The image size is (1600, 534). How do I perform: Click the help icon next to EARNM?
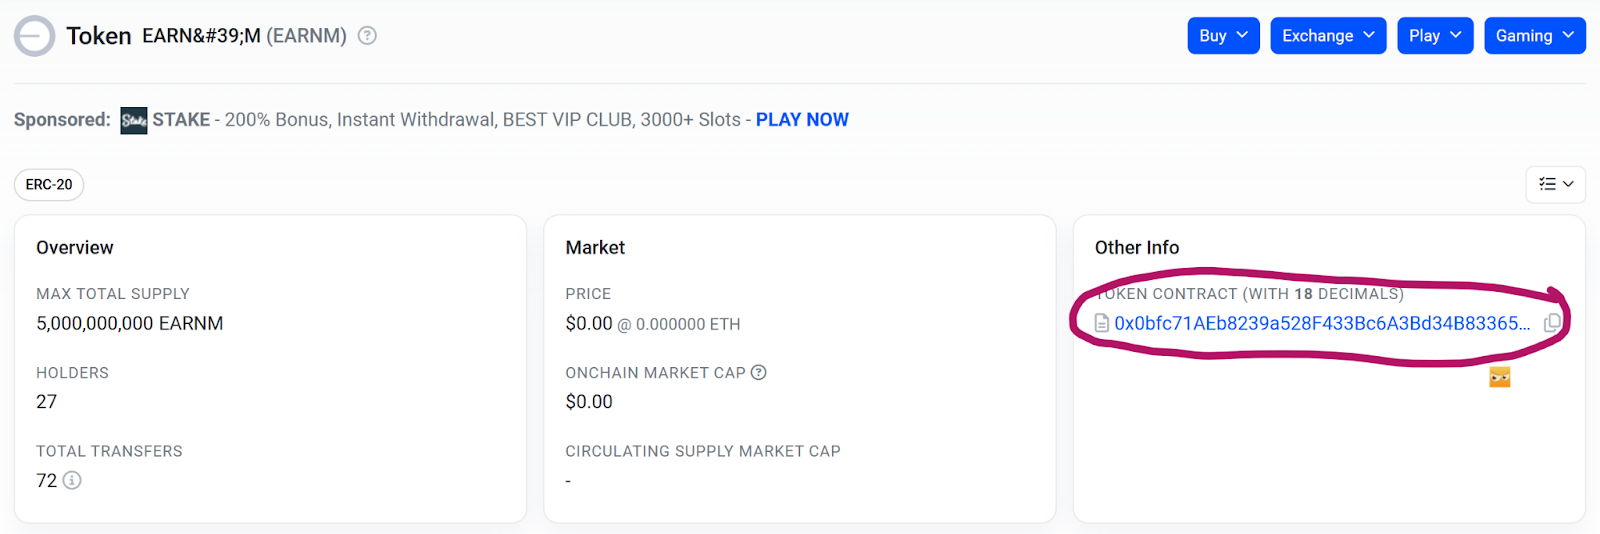tap(367, 36)
